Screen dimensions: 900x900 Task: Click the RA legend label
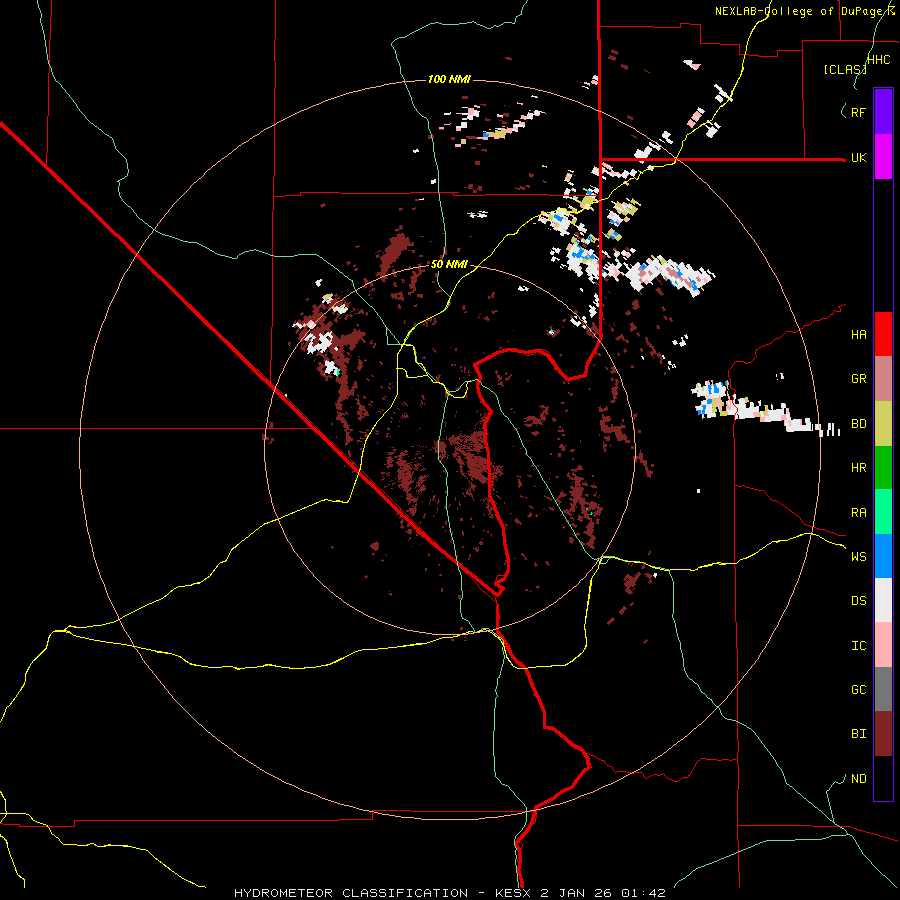coord(858,513)
